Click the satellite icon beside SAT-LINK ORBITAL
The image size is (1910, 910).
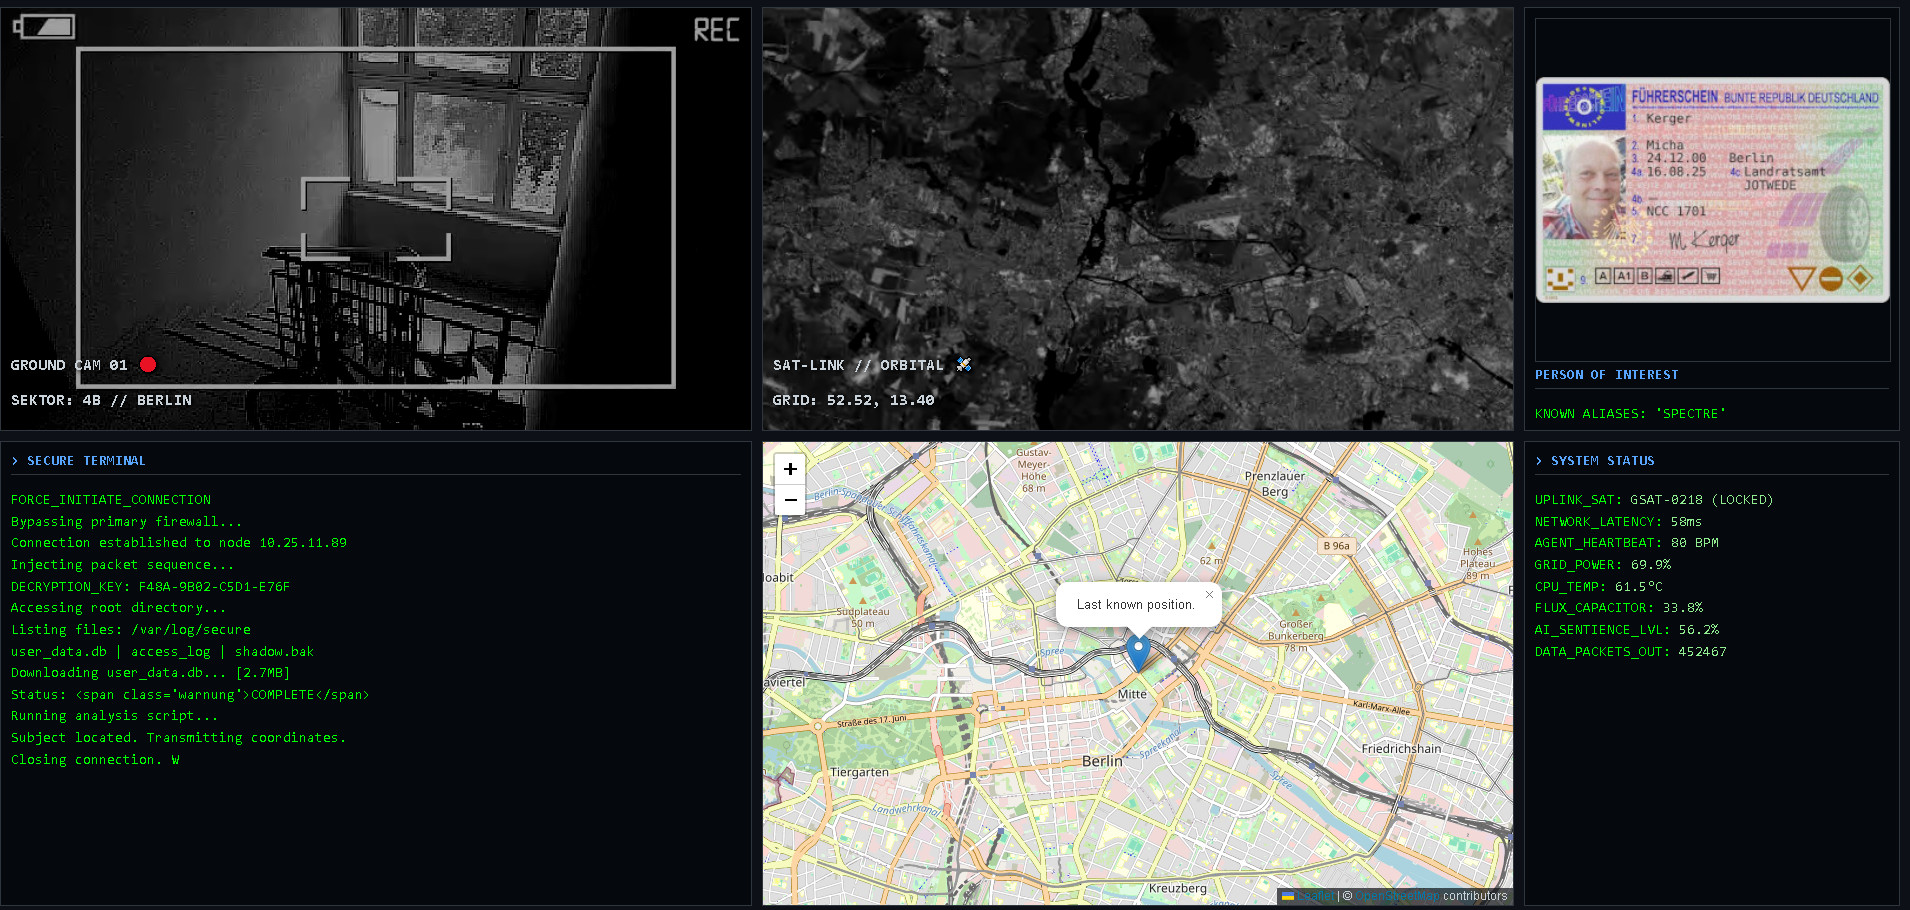(x=964, y=365)
